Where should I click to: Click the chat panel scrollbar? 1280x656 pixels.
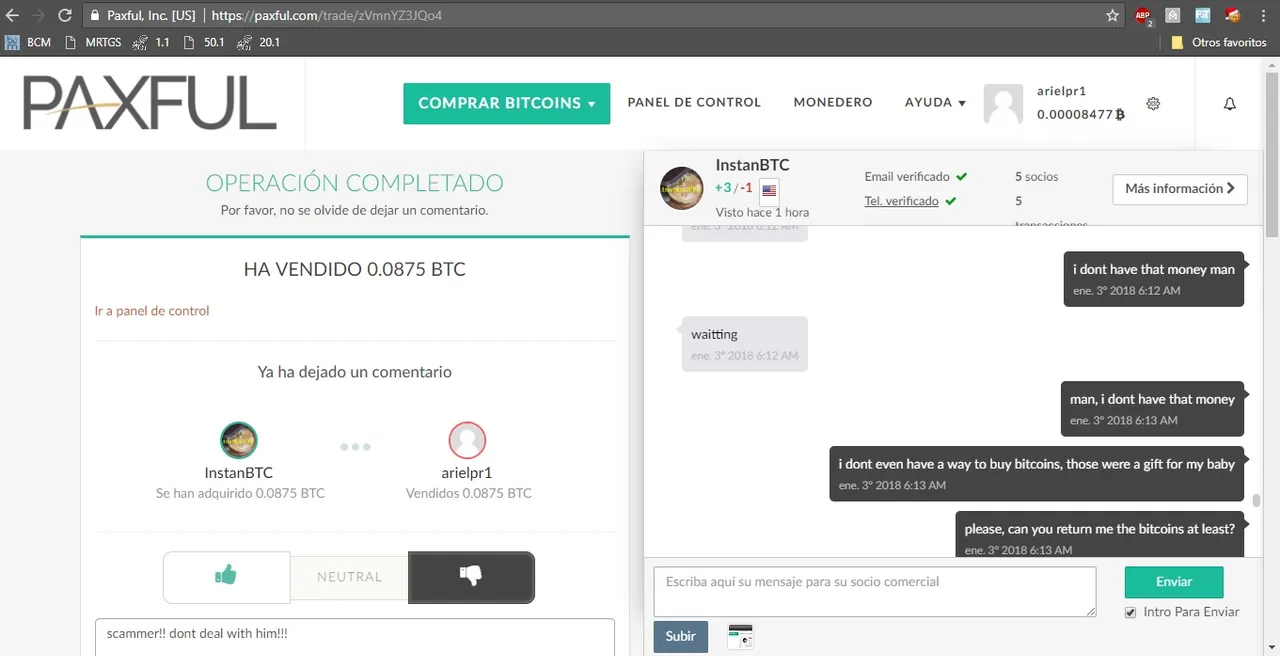pyautogui.click(x=1255, y=500)
